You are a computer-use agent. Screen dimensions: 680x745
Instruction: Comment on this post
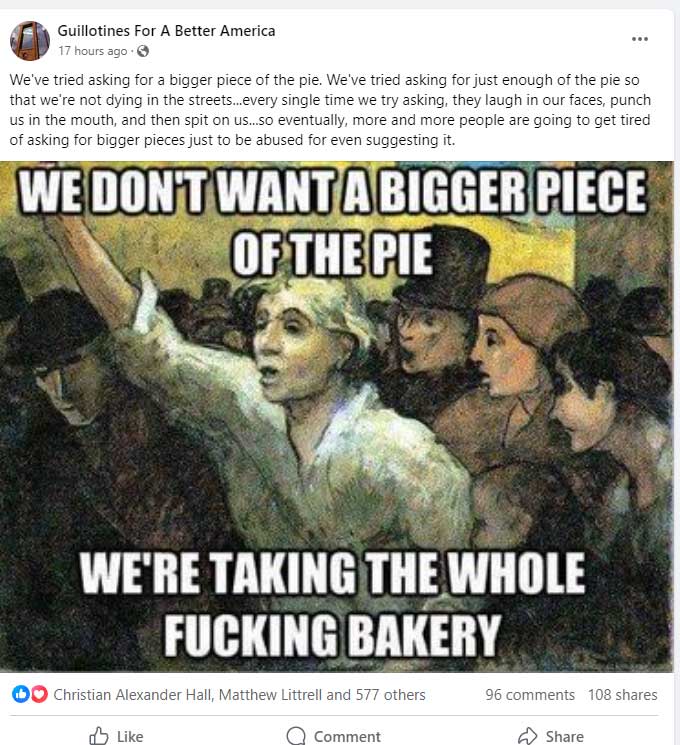tap(334, 736)
